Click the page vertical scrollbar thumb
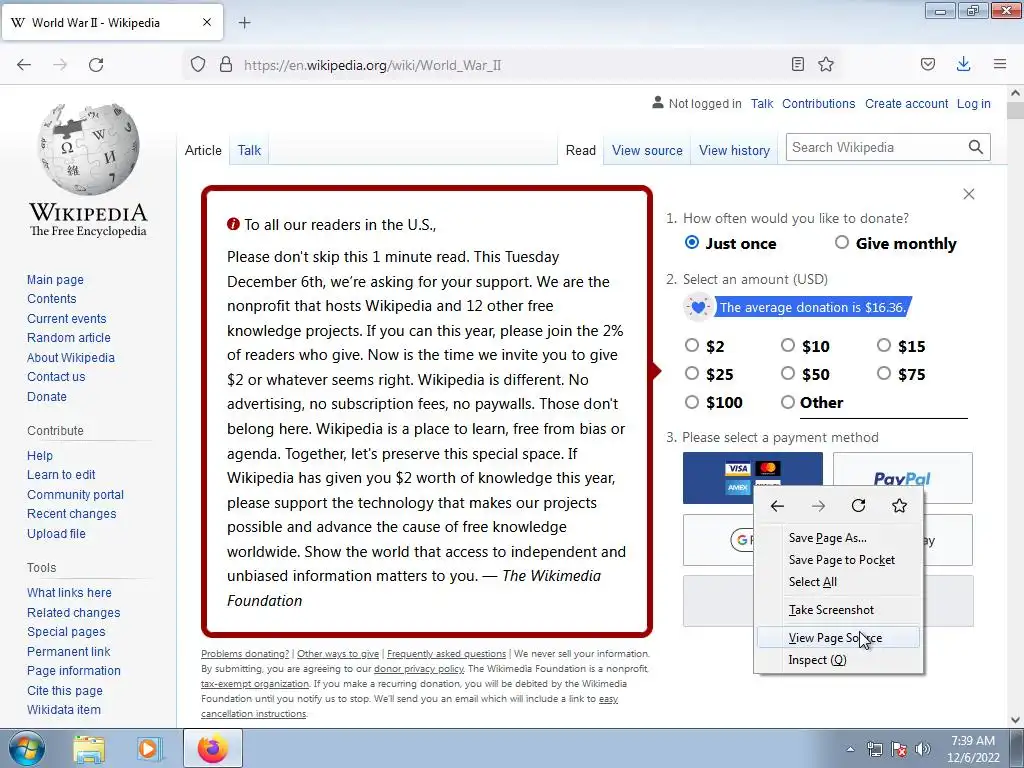Viewport: 1024px width, 768px height. 1015,109
